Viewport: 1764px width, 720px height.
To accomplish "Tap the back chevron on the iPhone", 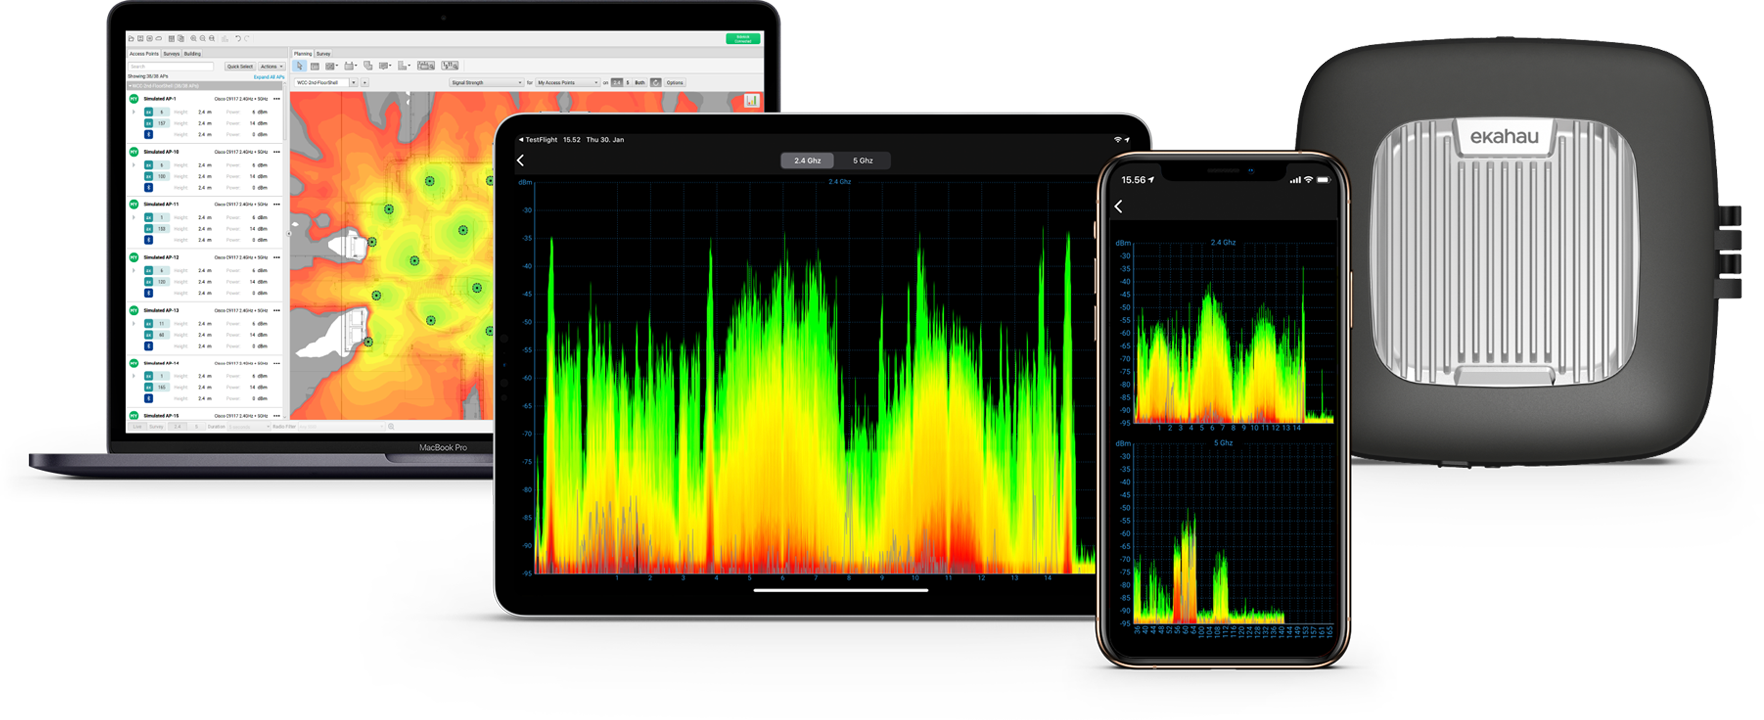I will click(1118, 206).
